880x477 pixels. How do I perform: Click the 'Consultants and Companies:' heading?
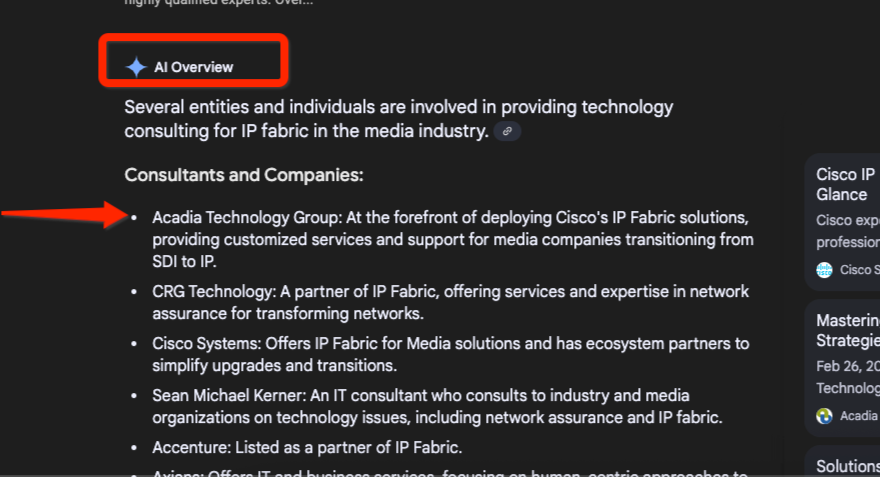pyautogui.click(x=243, y=175)
